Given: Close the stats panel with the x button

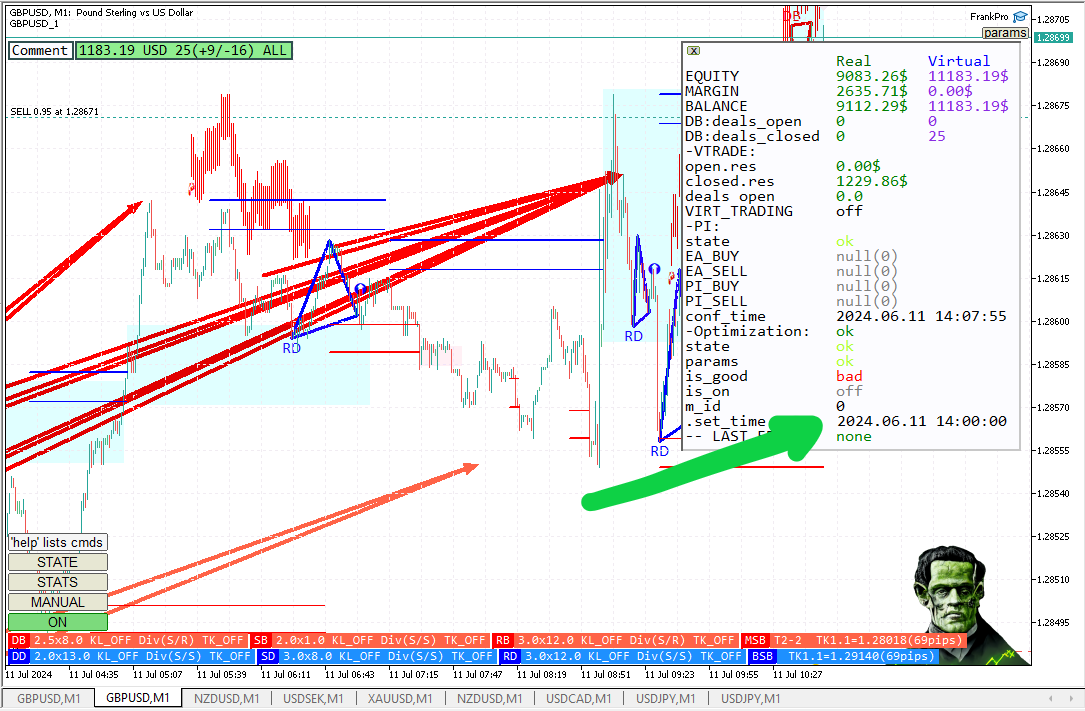Looking at the screenshot, I should click(x=694, y=50).
